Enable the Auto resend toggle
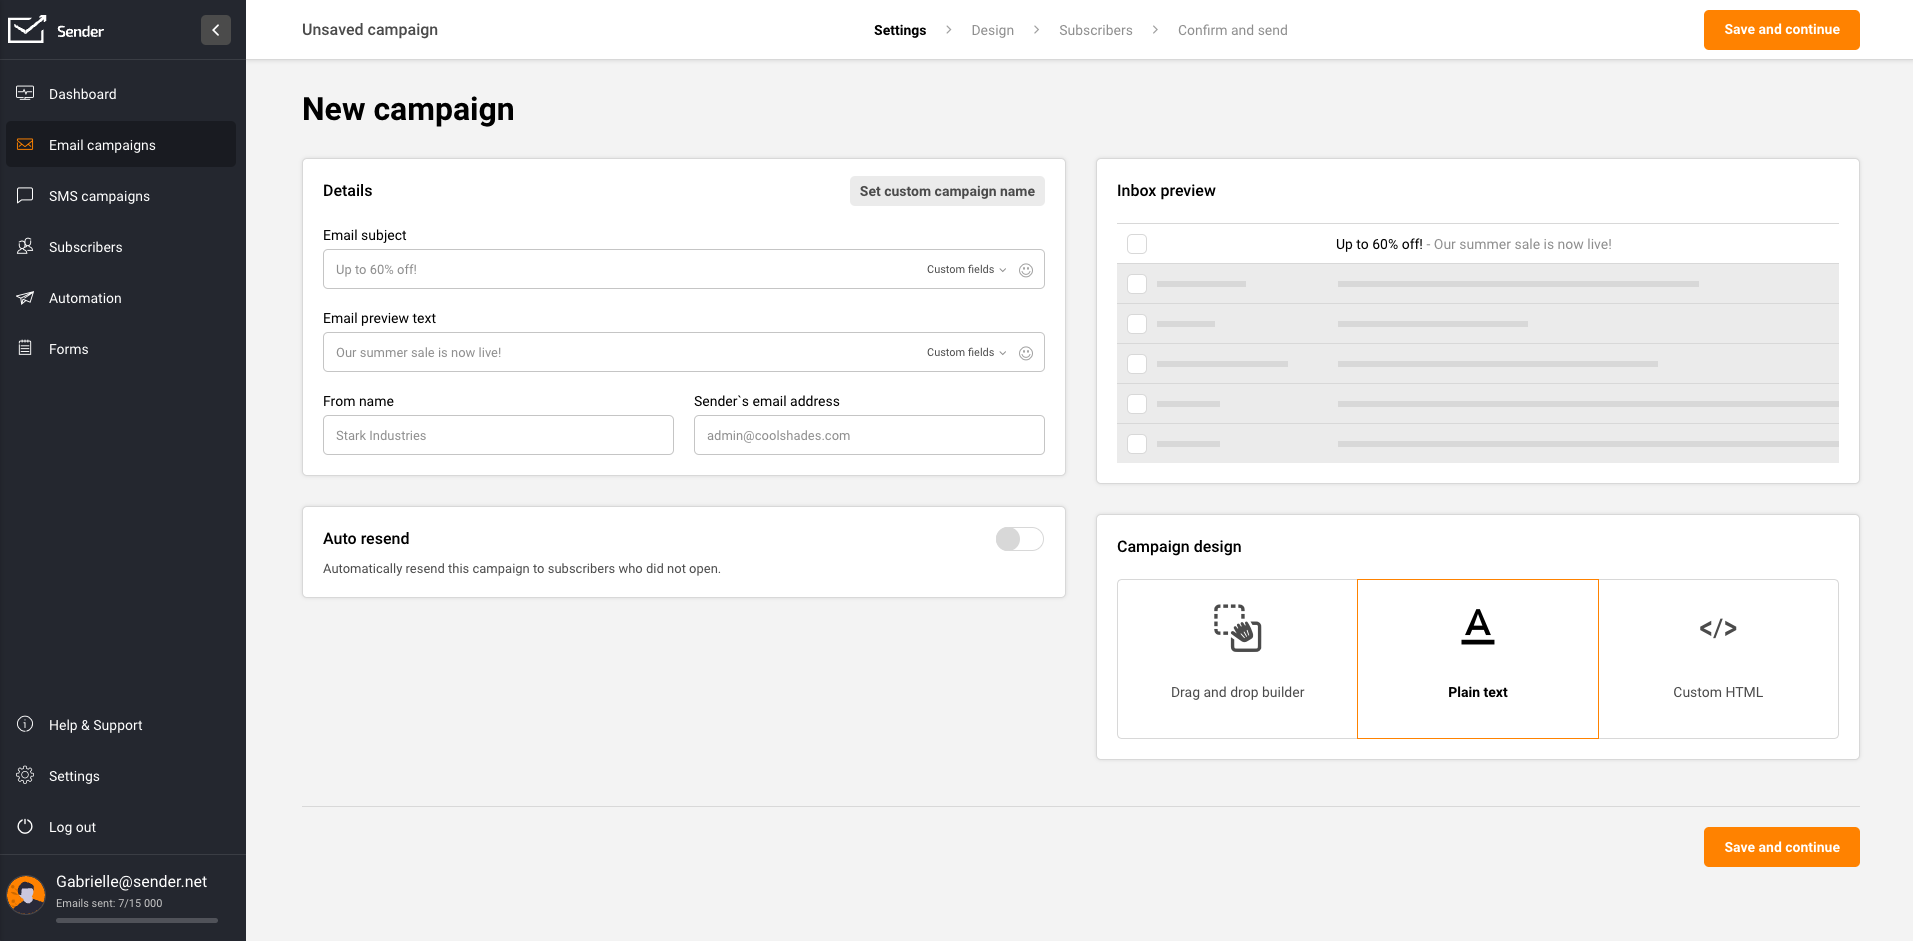Viewport: 1913px width, 941px height. click(1019, 539)
